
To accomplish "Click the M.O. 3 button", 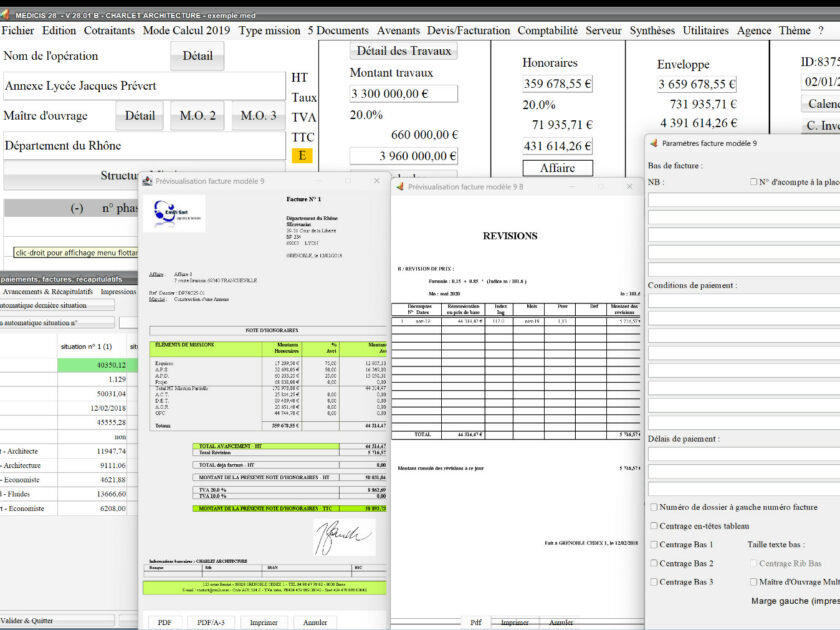I will point(258,116).
